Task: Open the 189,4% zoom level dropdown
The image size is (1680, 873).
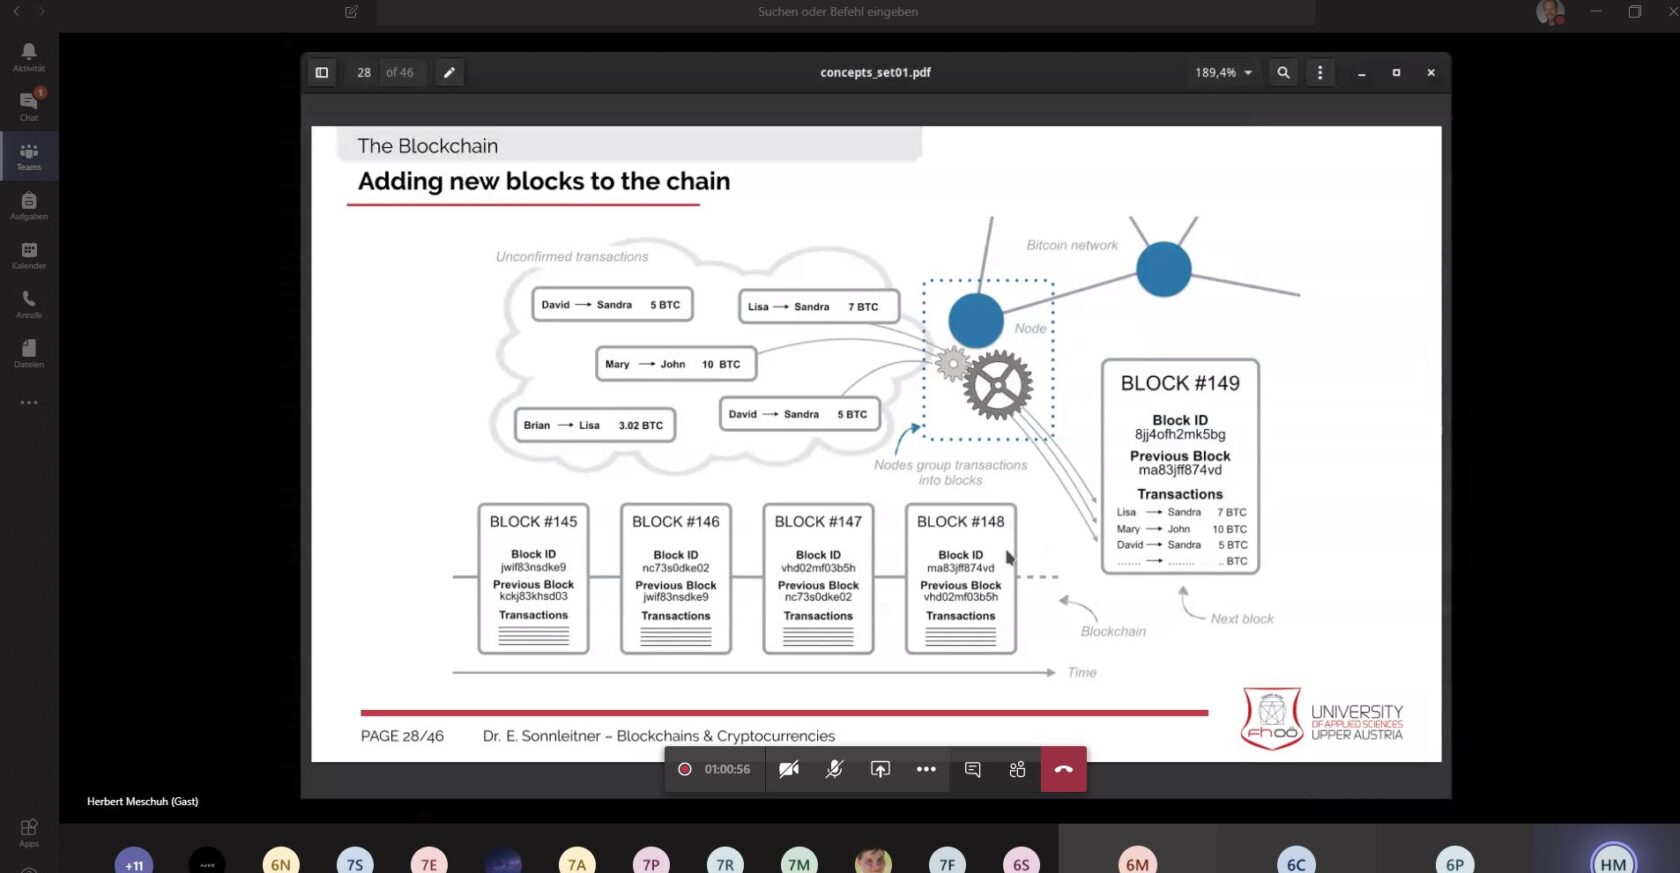Action: tap(1223, 72)
